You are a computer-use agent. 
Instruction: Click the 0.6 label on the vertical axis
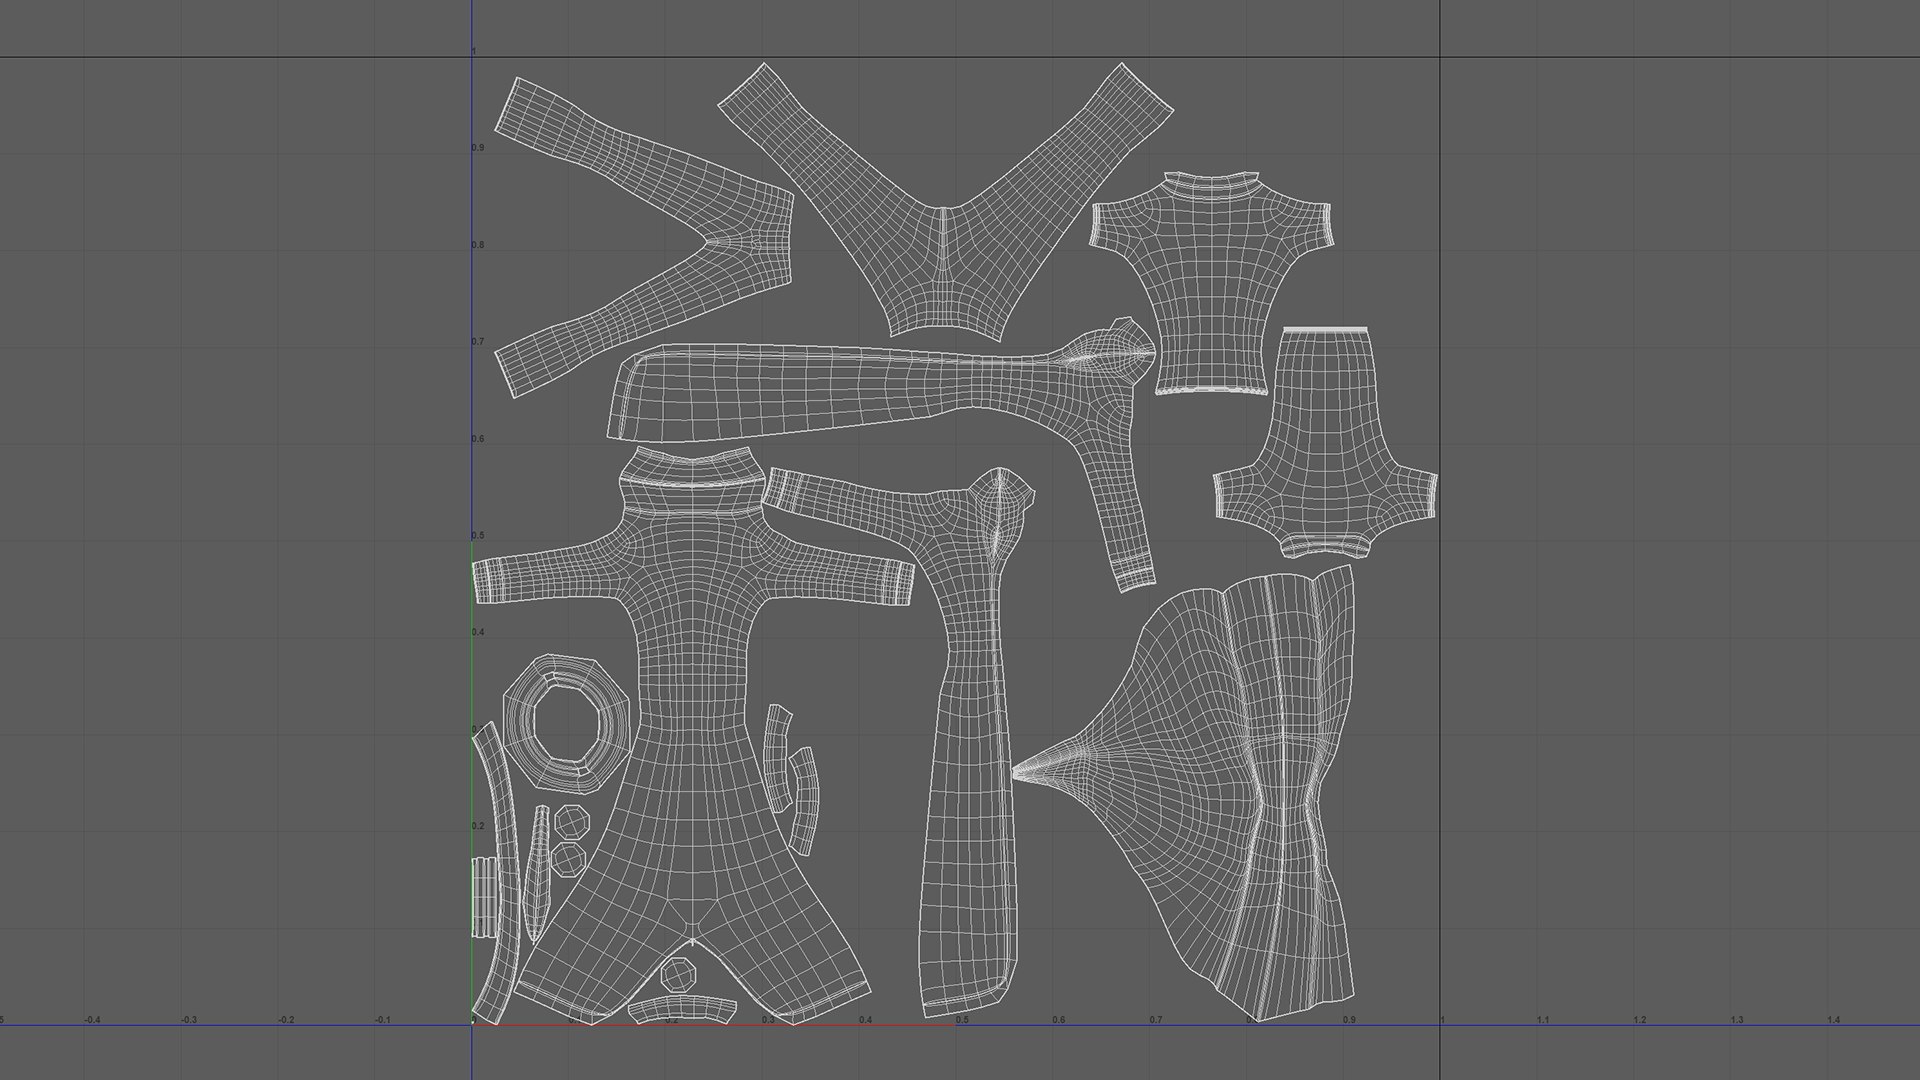pyautogui.click(x=478, y=439)
